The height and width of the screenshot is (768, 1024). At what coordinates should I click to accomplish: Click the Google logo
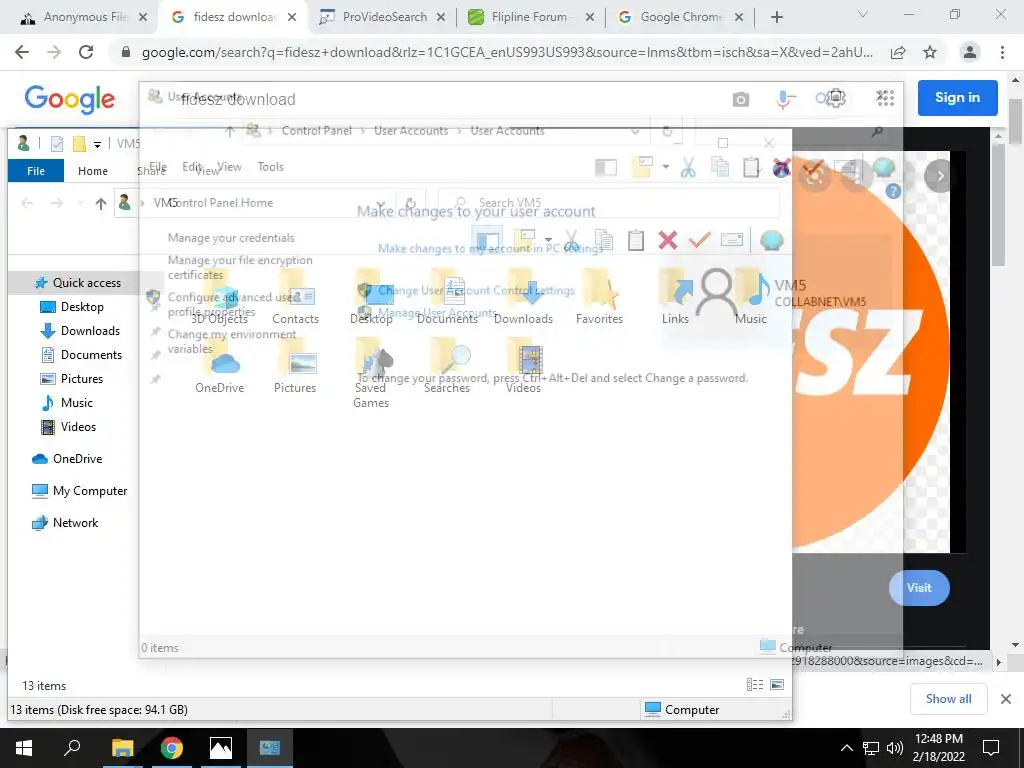70,99
